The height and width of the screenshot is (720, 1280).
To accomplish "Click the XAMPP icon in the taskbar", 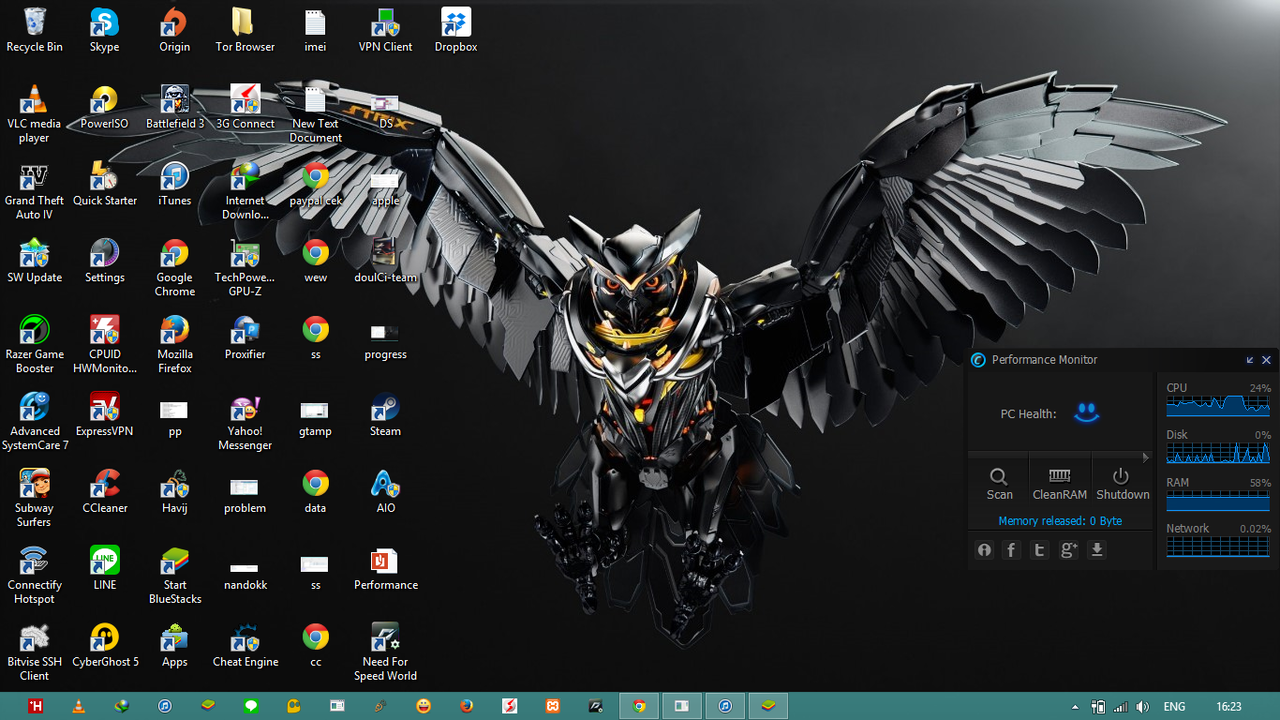I will (552, 706).
